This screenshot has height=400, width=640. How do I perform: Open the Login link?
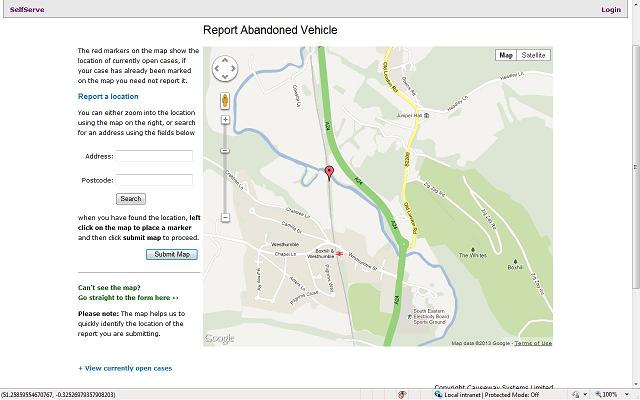coord(611,9)
